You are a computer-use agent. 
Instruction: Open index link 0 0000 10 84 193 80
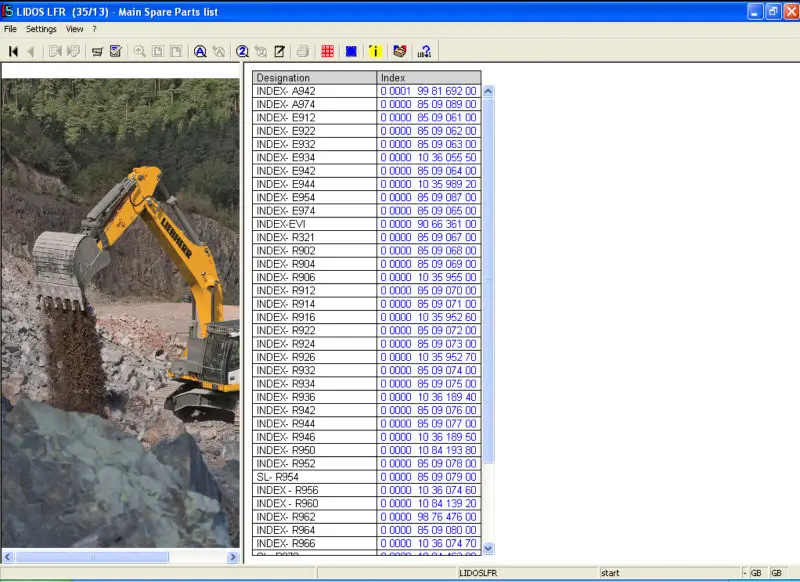428,450
